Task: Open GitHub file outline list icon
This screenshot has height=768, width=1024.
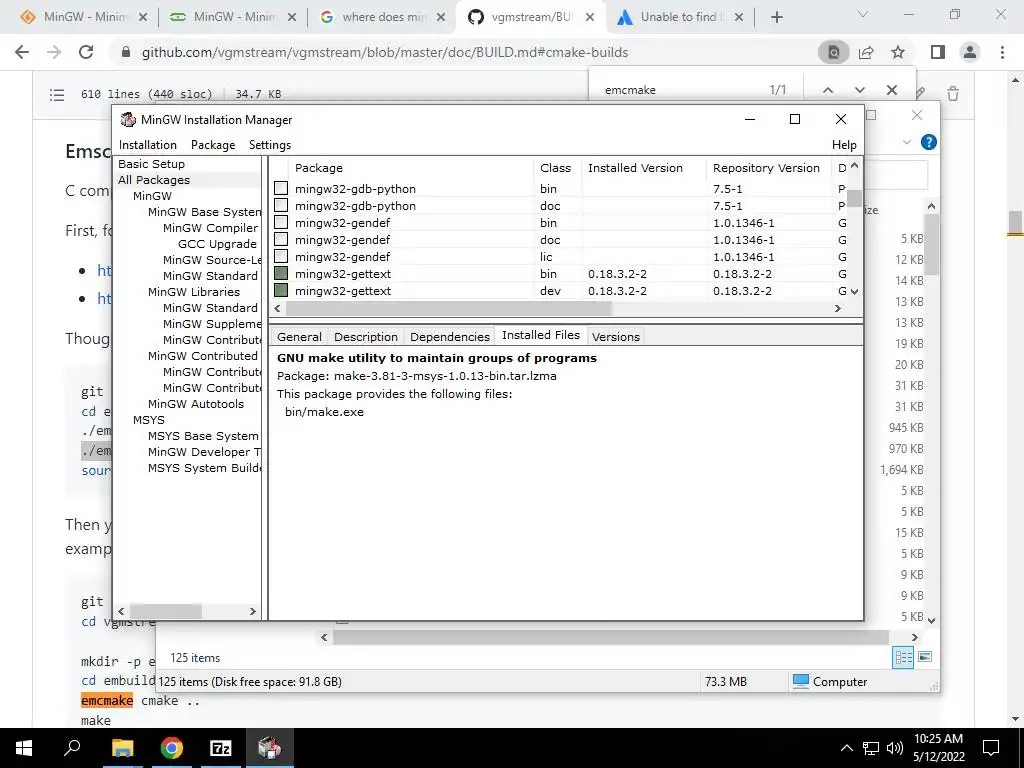Action: pyautogui.click(x=57, y=95)
